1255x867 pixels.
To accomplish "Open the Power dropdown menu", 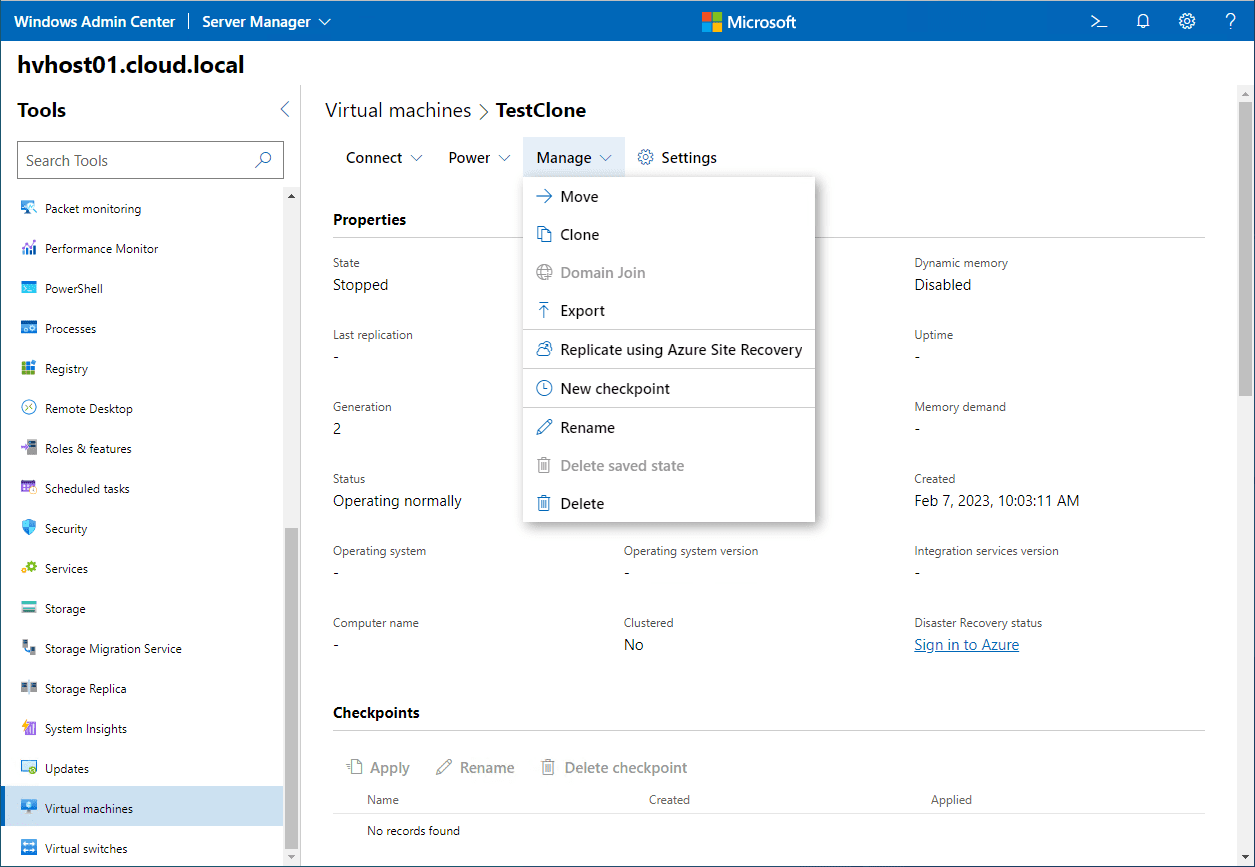I will click(479, 158).
